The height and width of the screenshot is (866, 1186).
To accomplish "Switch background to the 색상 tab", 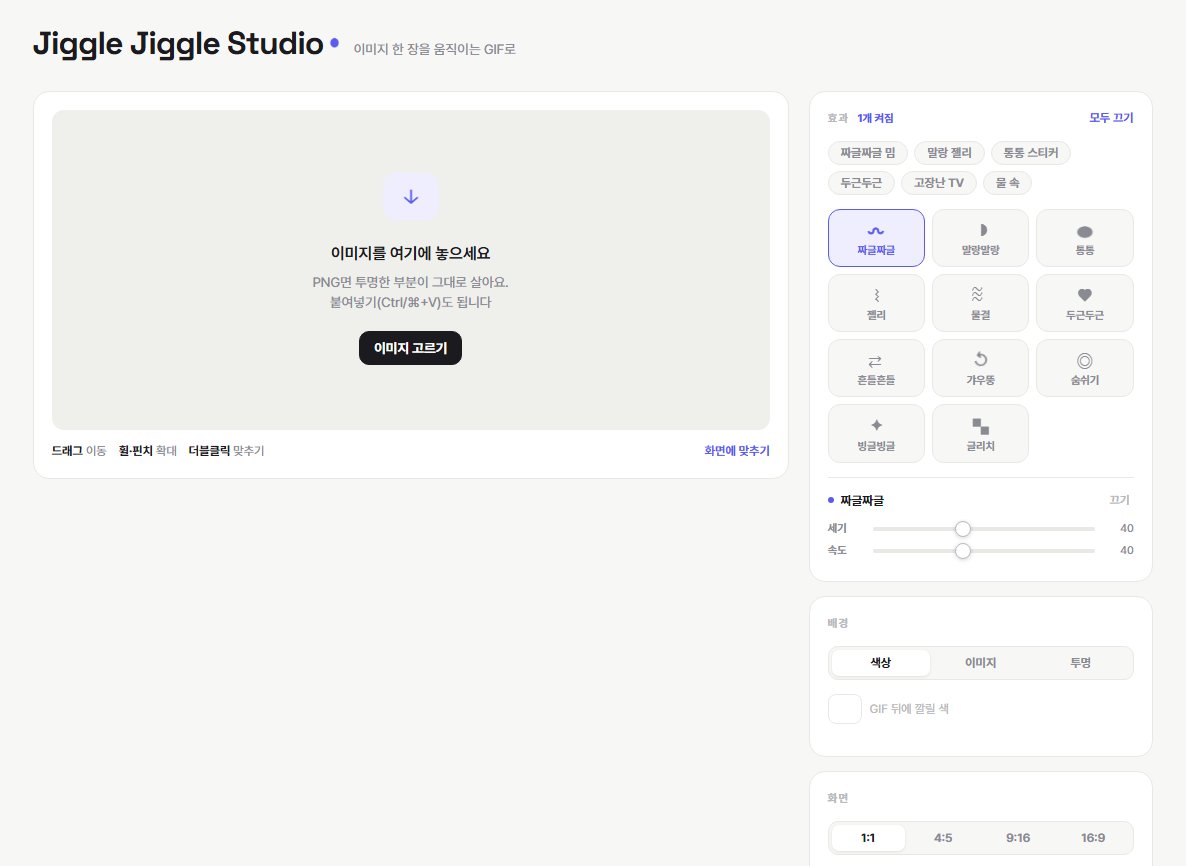I will click(x=880, y=663).
